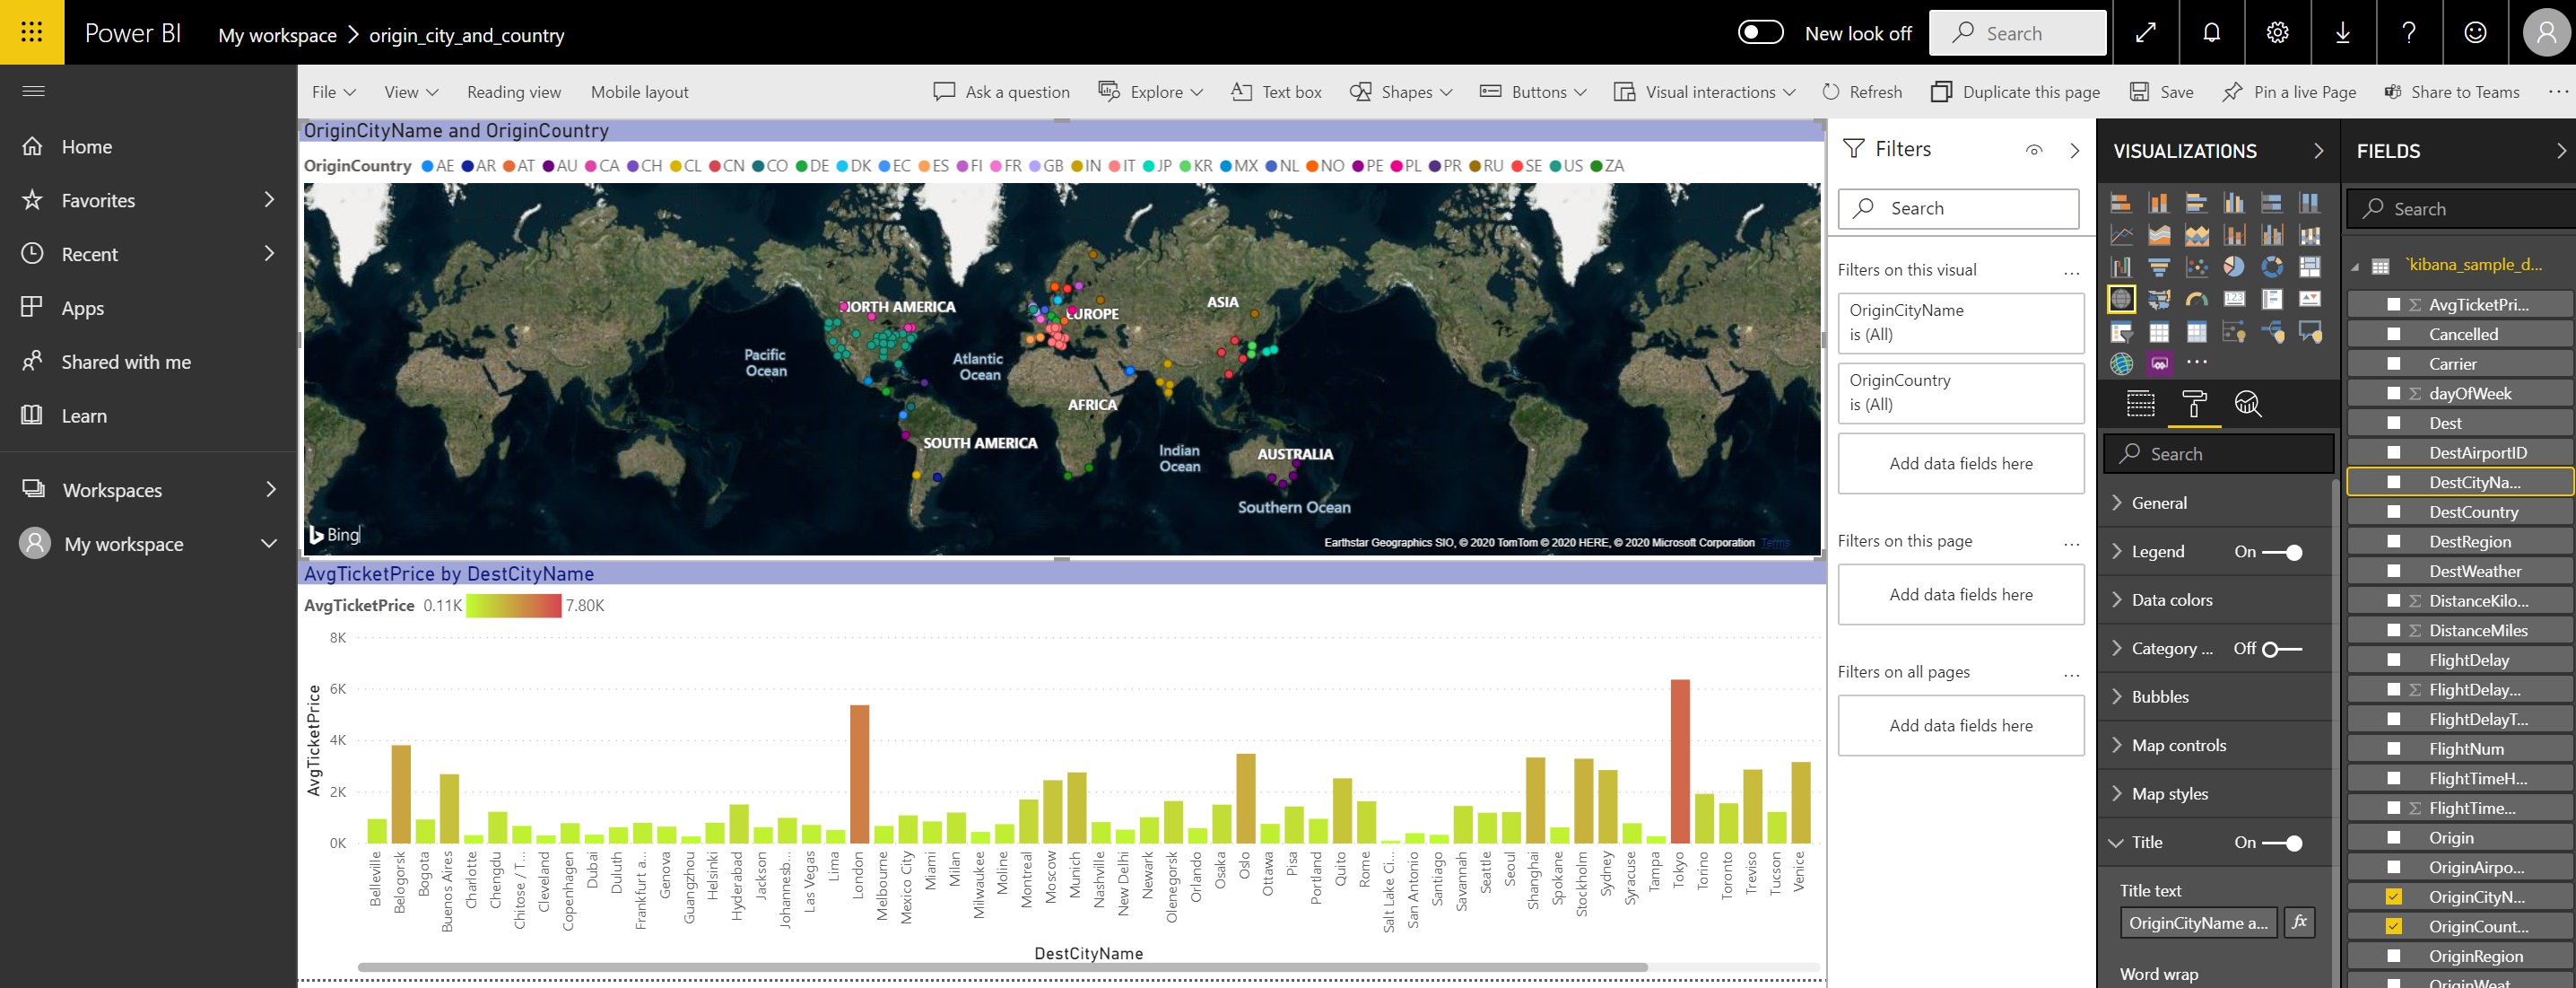Click Duplicate this page

point(2015,92)
